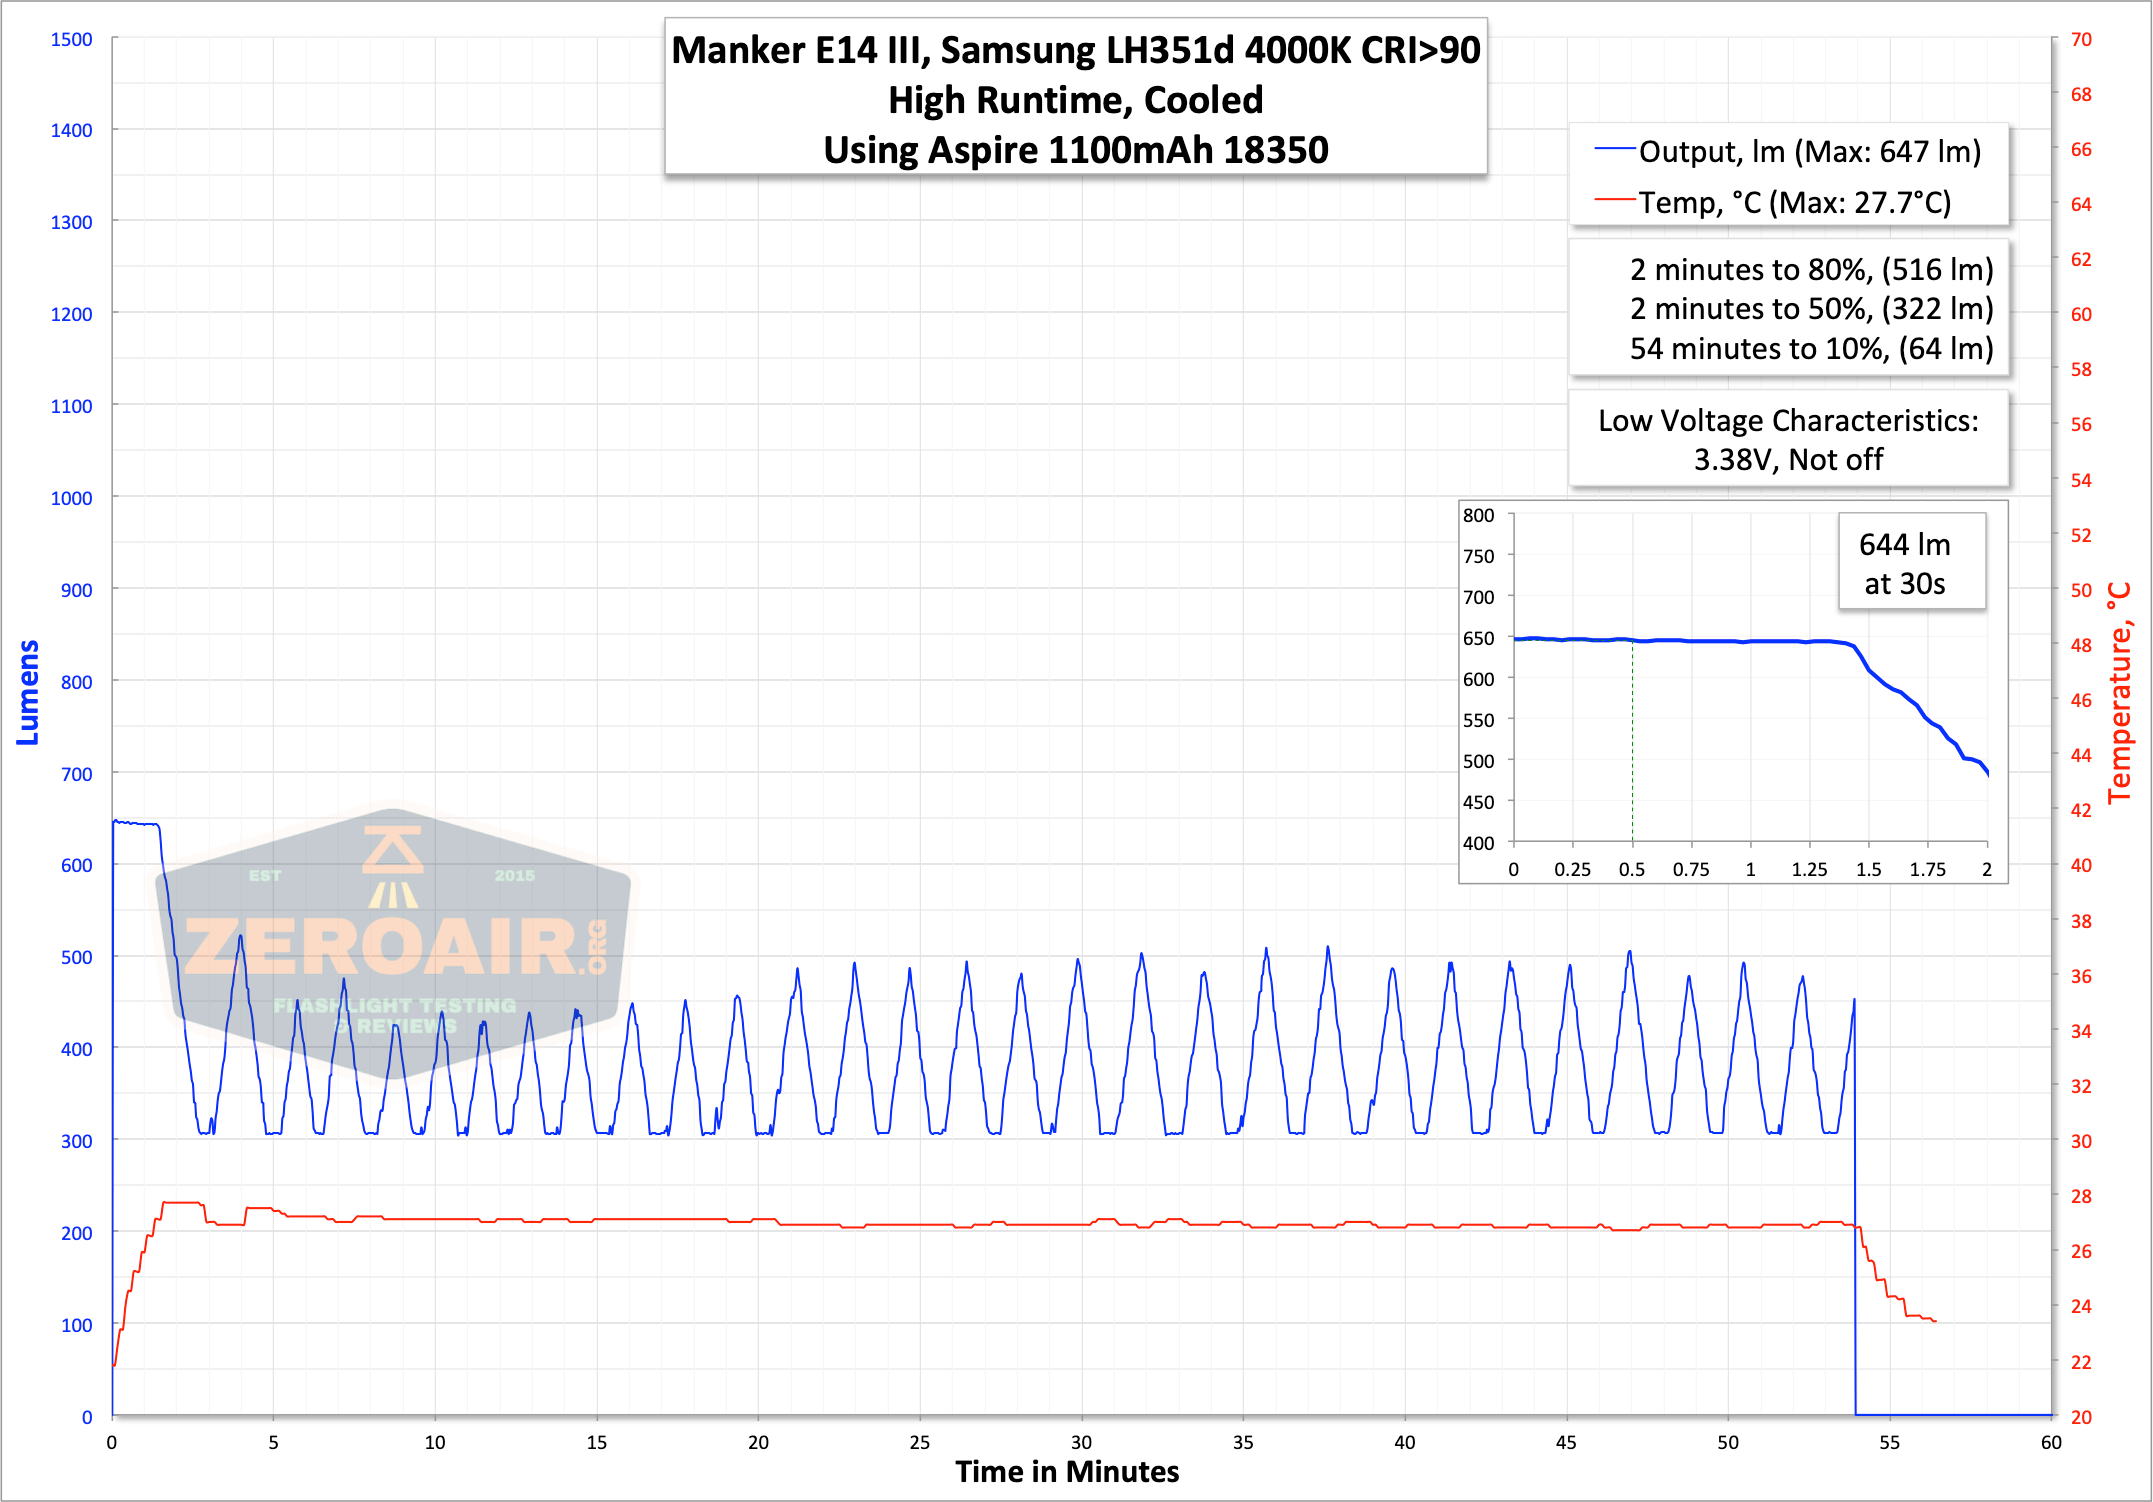2153x1502 pixels.
Task: Click the red Temp legend line
Action: [x=1614, y=201]
